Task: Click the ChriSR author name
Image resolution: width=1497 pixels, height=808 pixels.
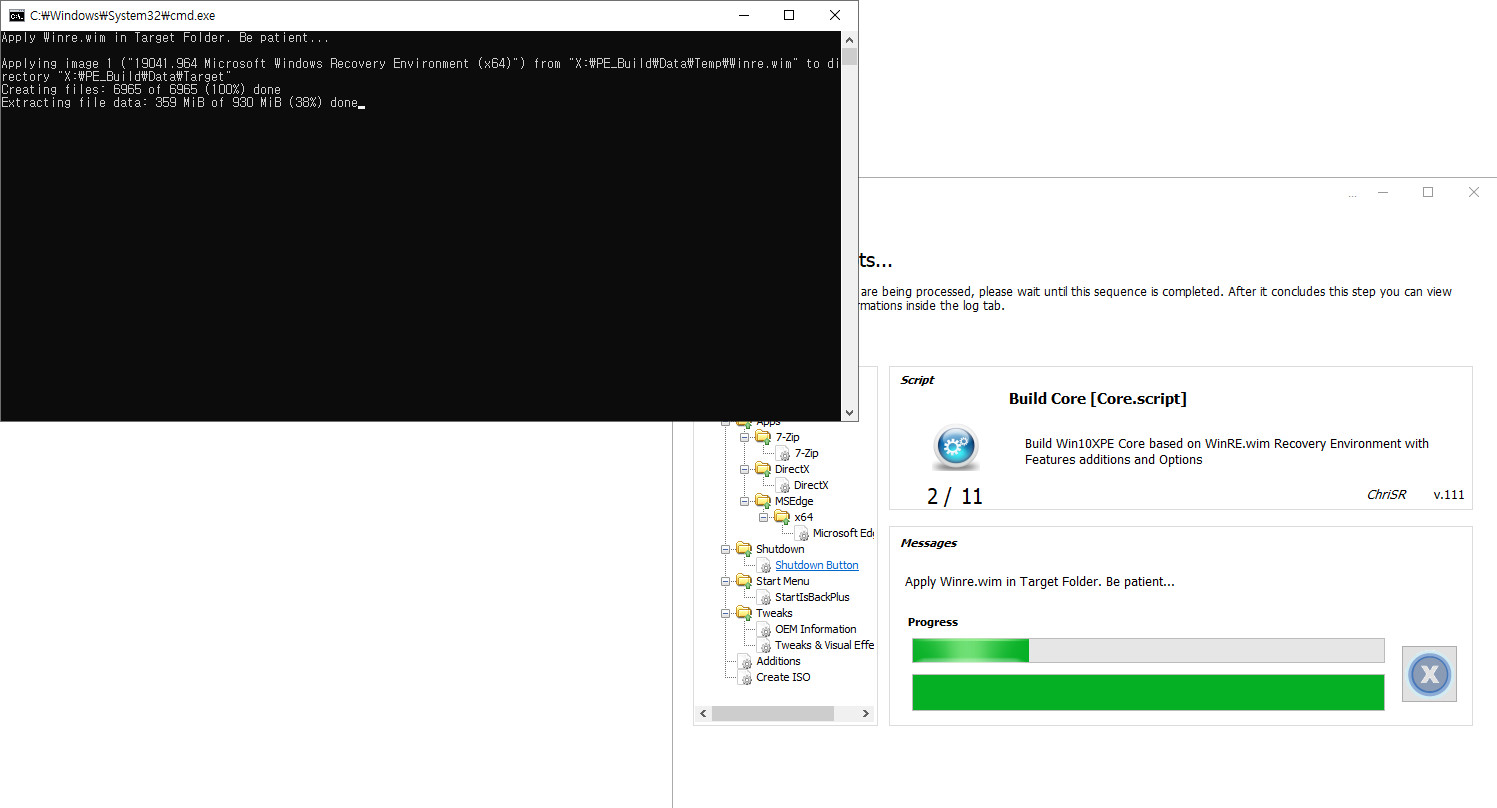Action: [x=1386, y=495]
